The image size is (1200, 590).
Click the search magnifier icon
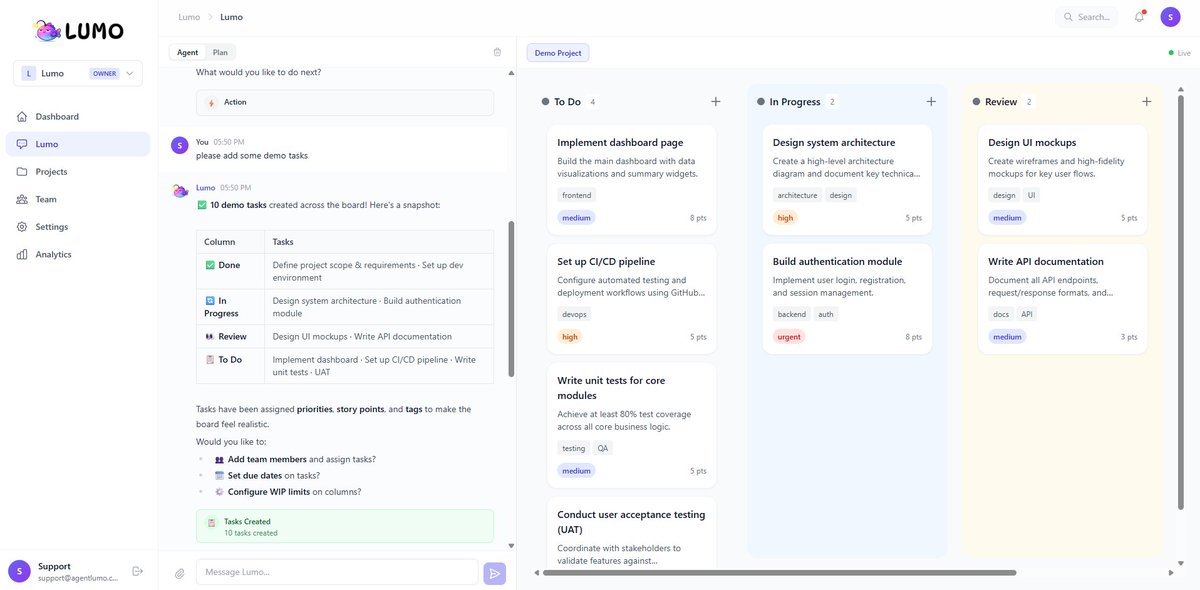(1068, 17)
